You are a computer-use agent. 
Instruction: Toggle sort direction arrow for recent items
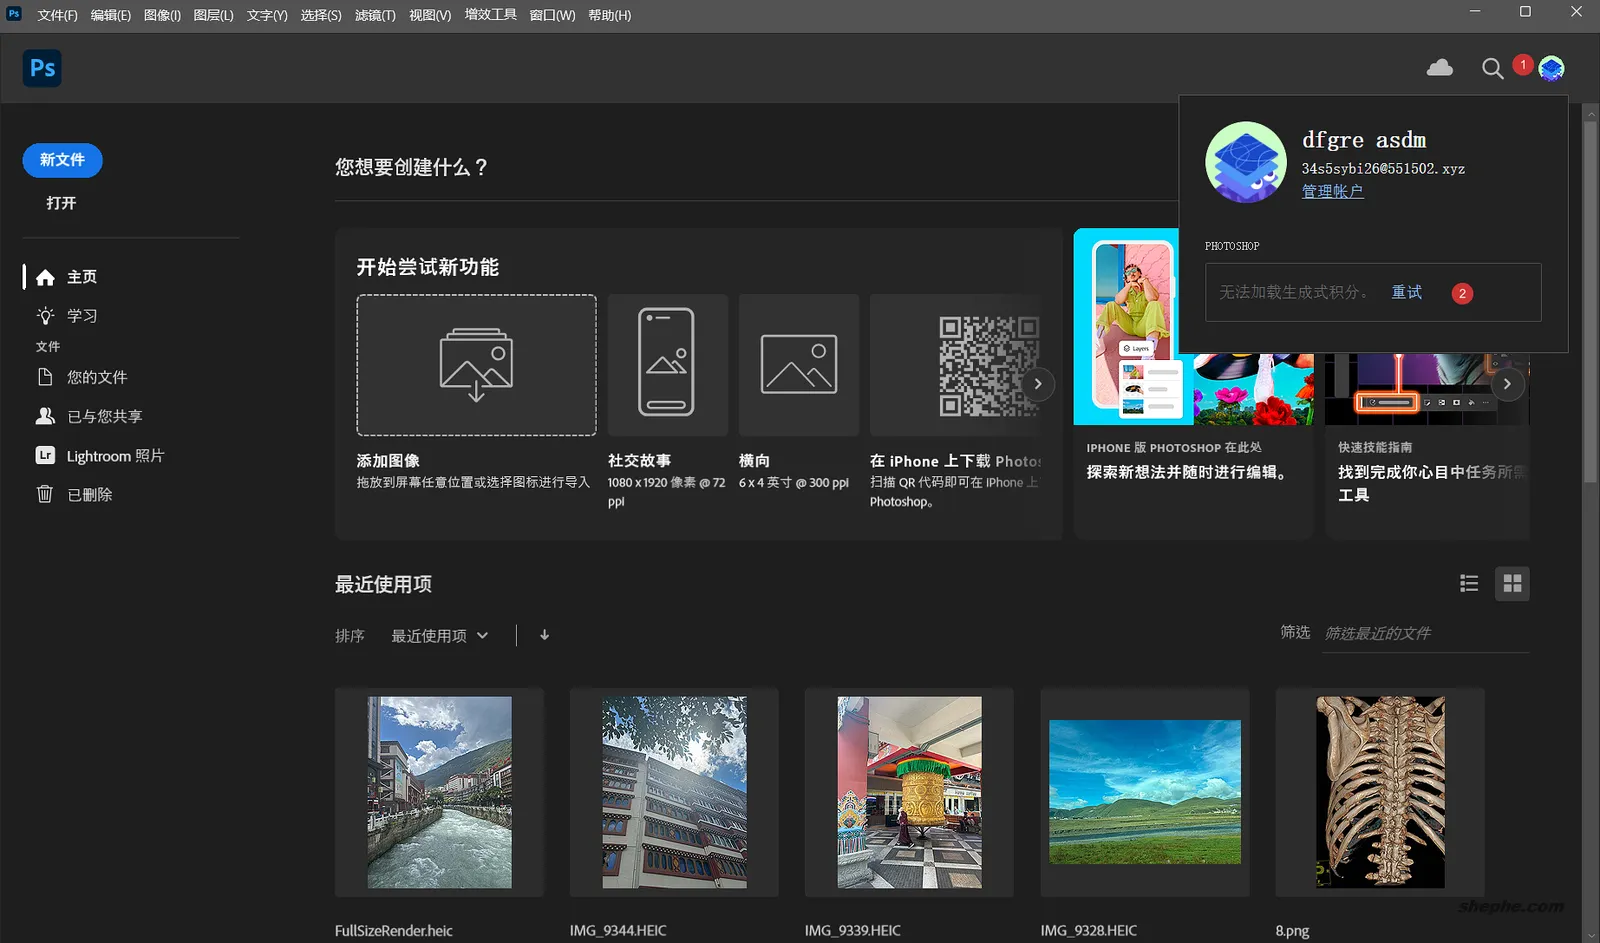coord(544,635)
